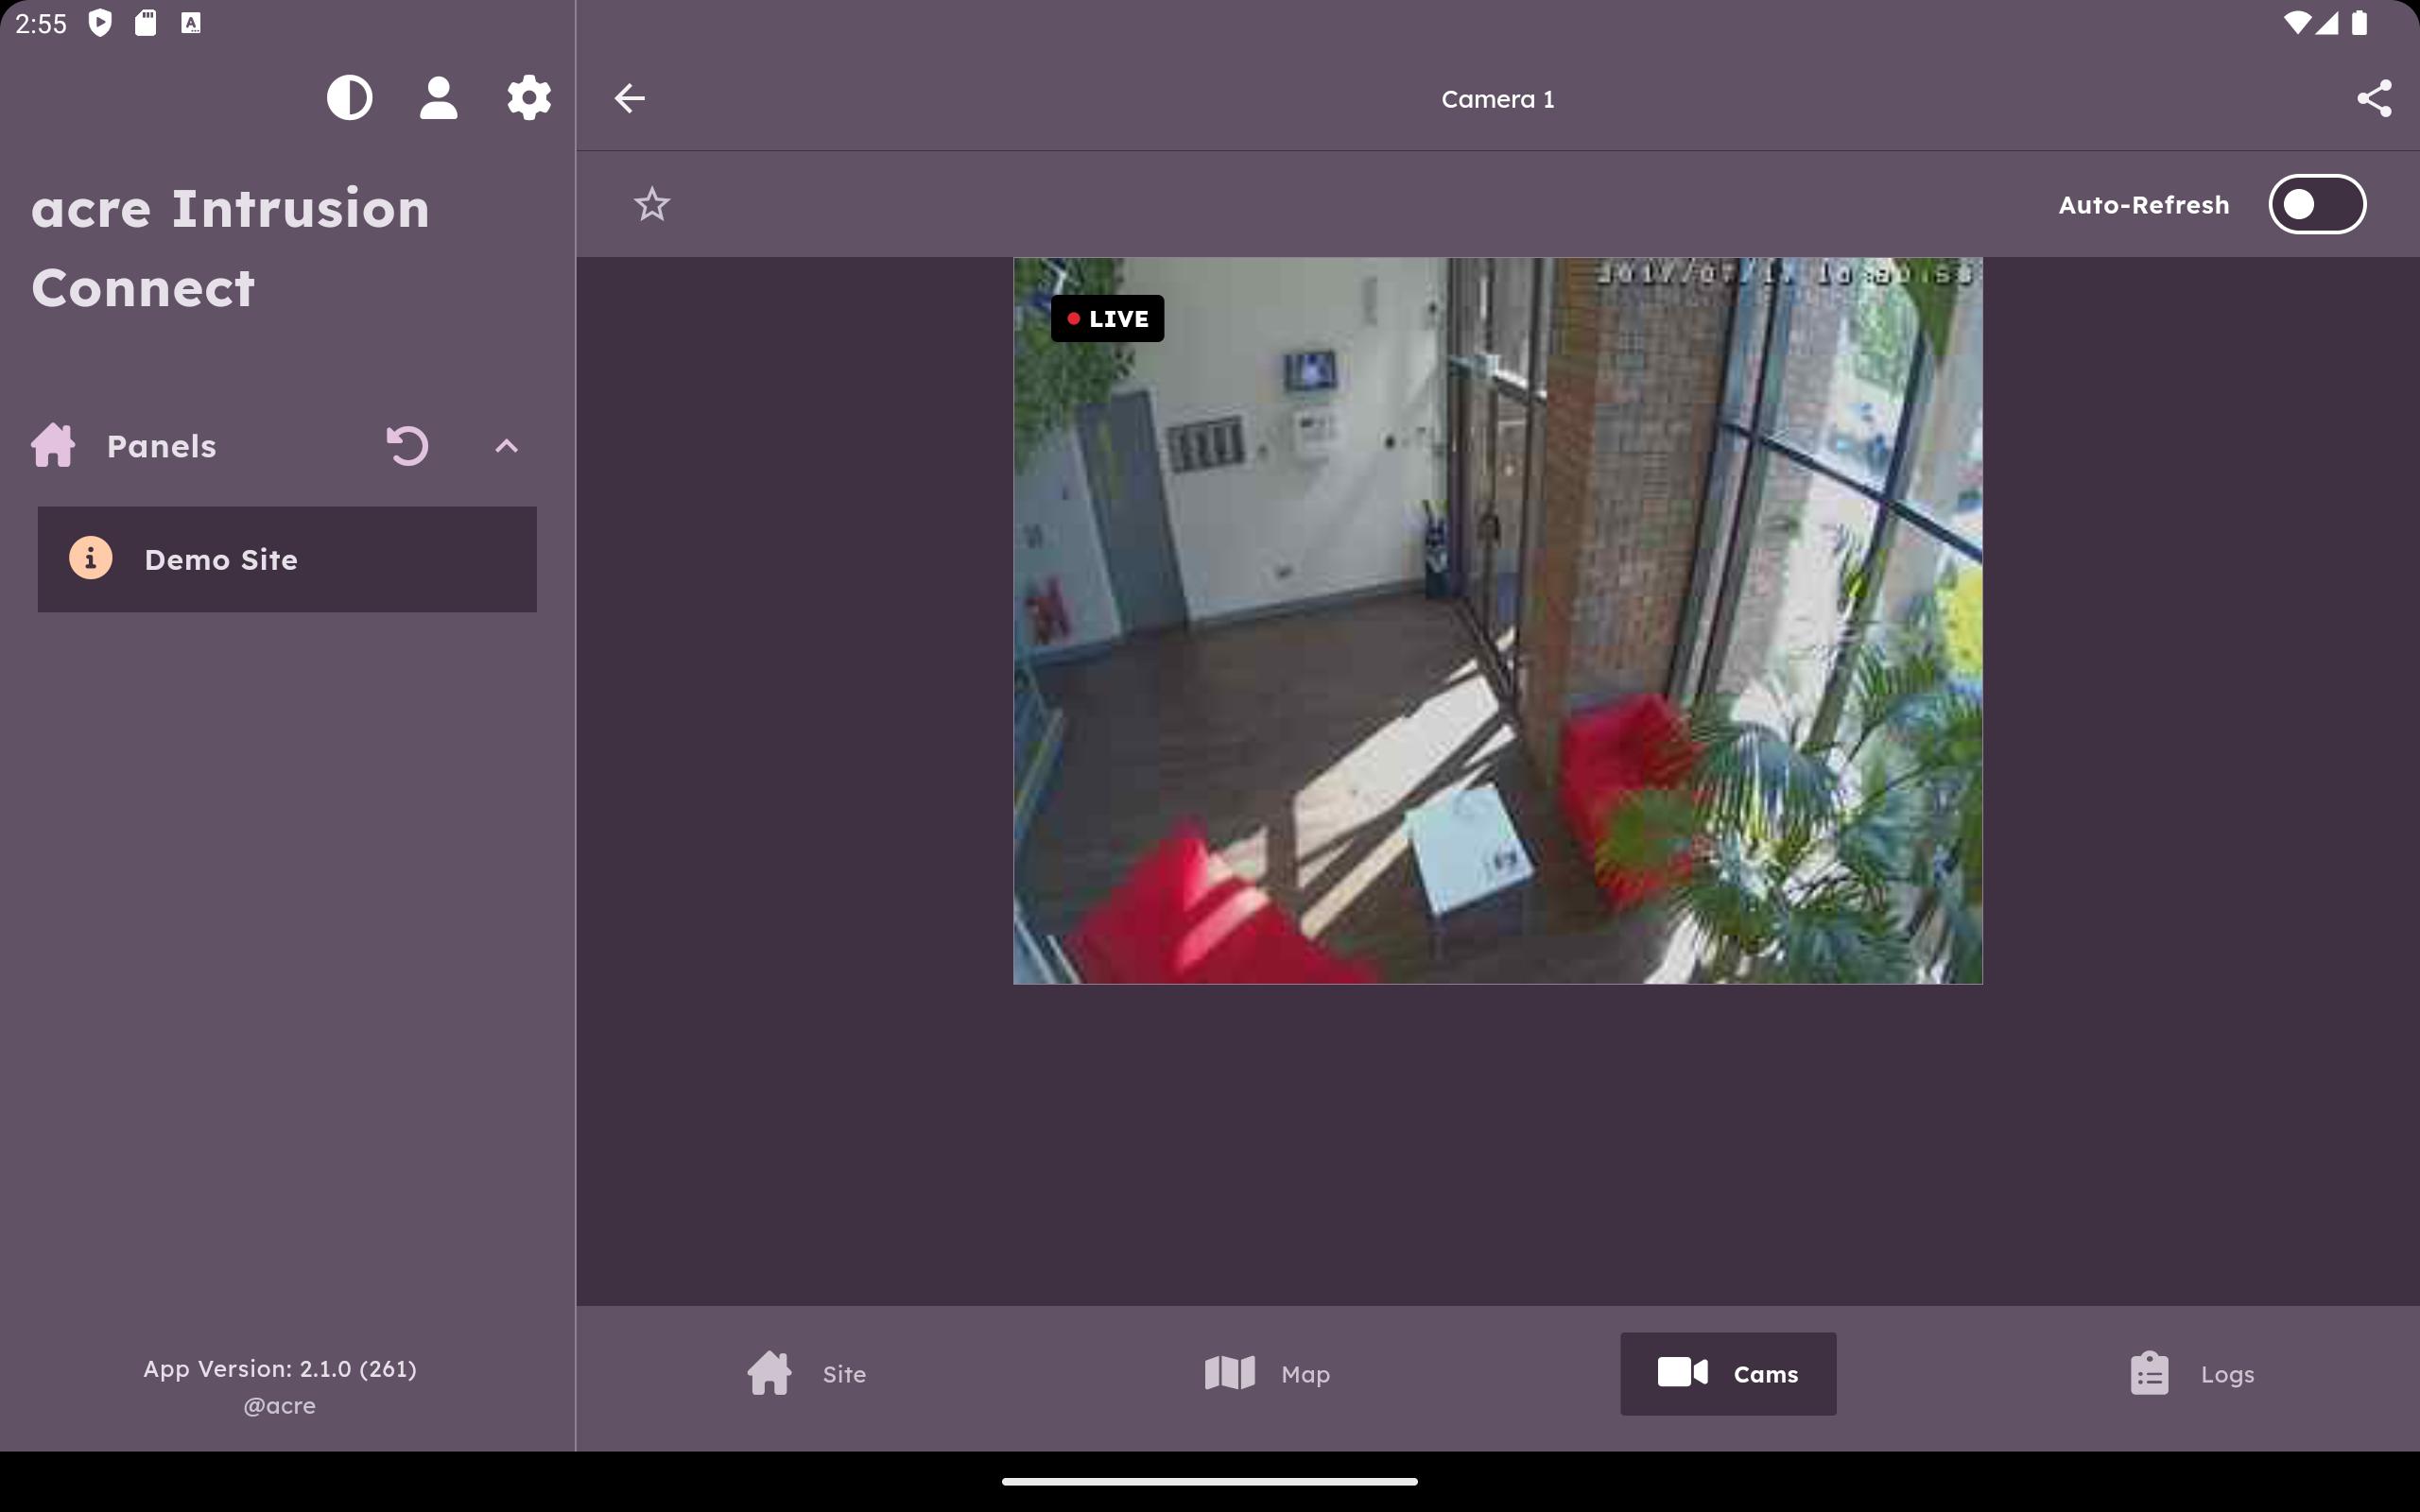Click the Camera 1 title text
Screen dimensions: 2420x1512
click(x=1498, y=99)
